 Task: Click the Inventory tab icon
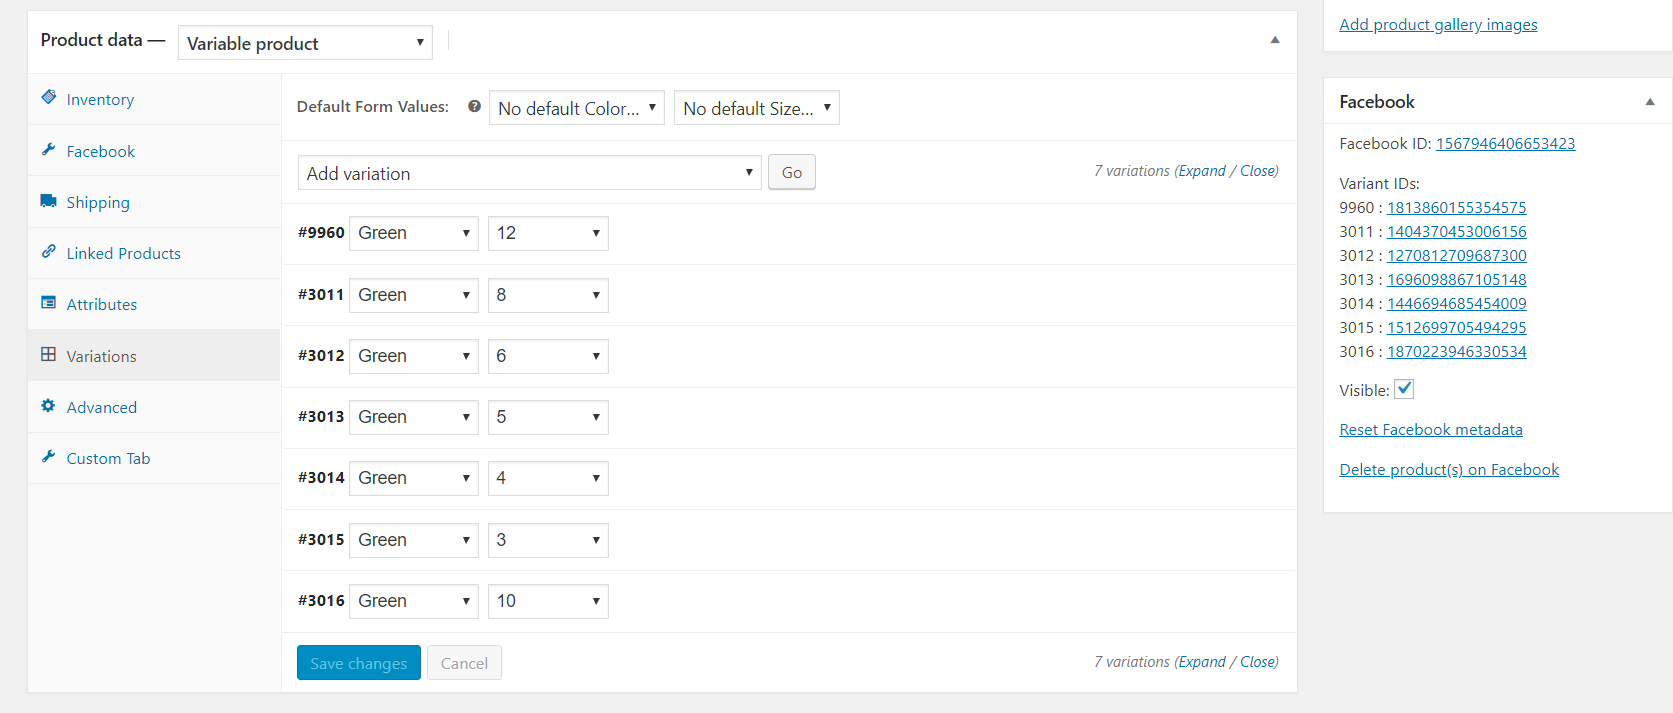coord(48,97)
